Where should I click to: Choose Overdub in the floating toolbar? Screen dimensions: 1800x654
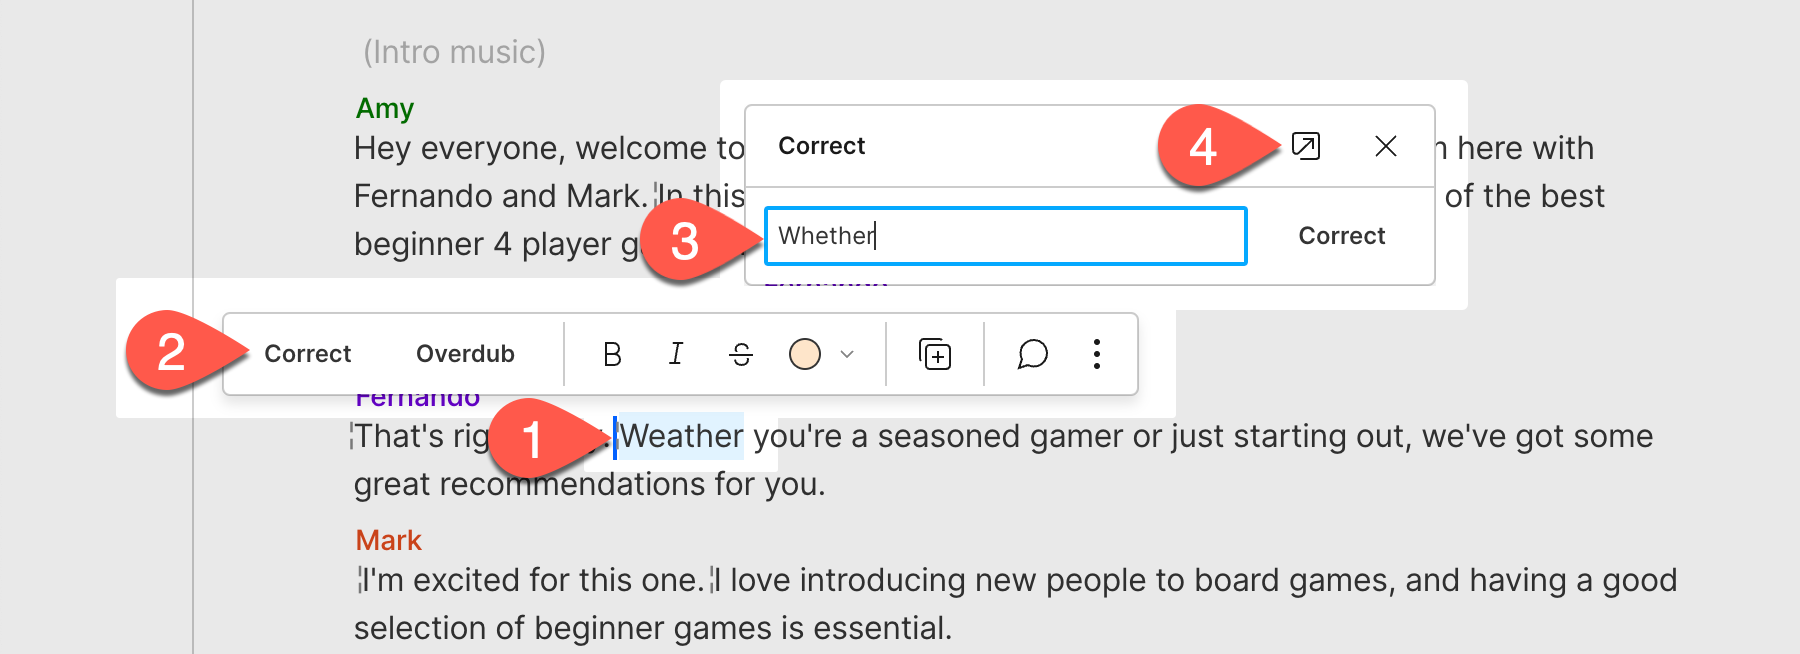(x=465, y=354)
